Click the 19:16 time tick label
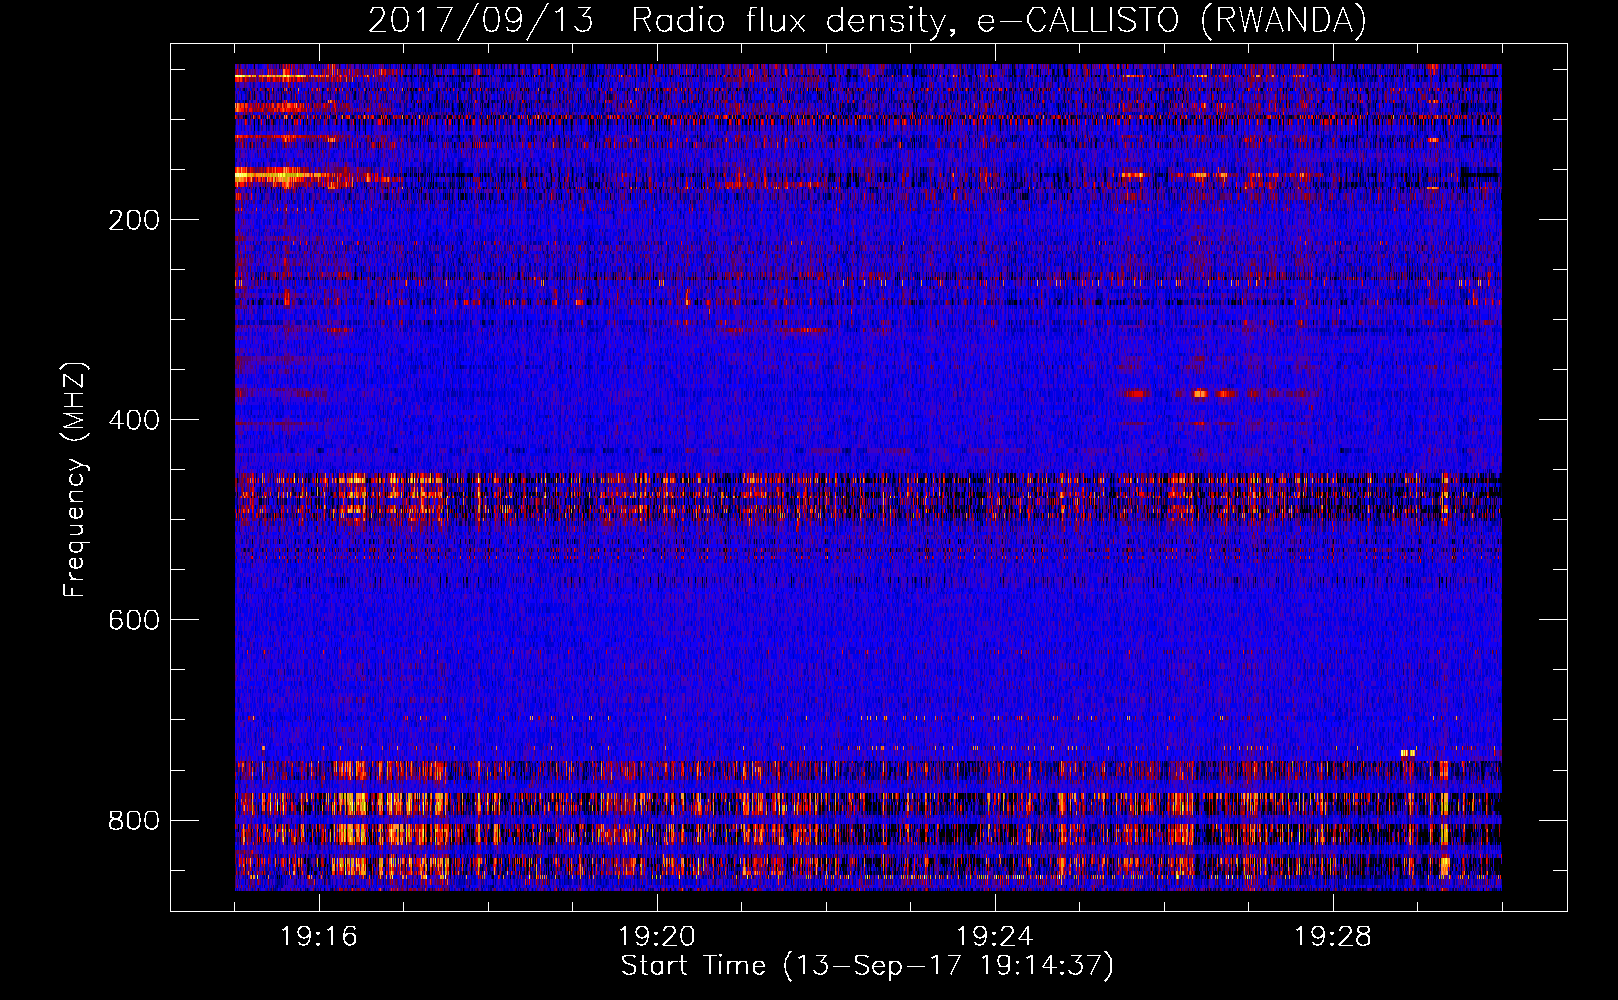1618x1000 pixels. tap(319, 937)
